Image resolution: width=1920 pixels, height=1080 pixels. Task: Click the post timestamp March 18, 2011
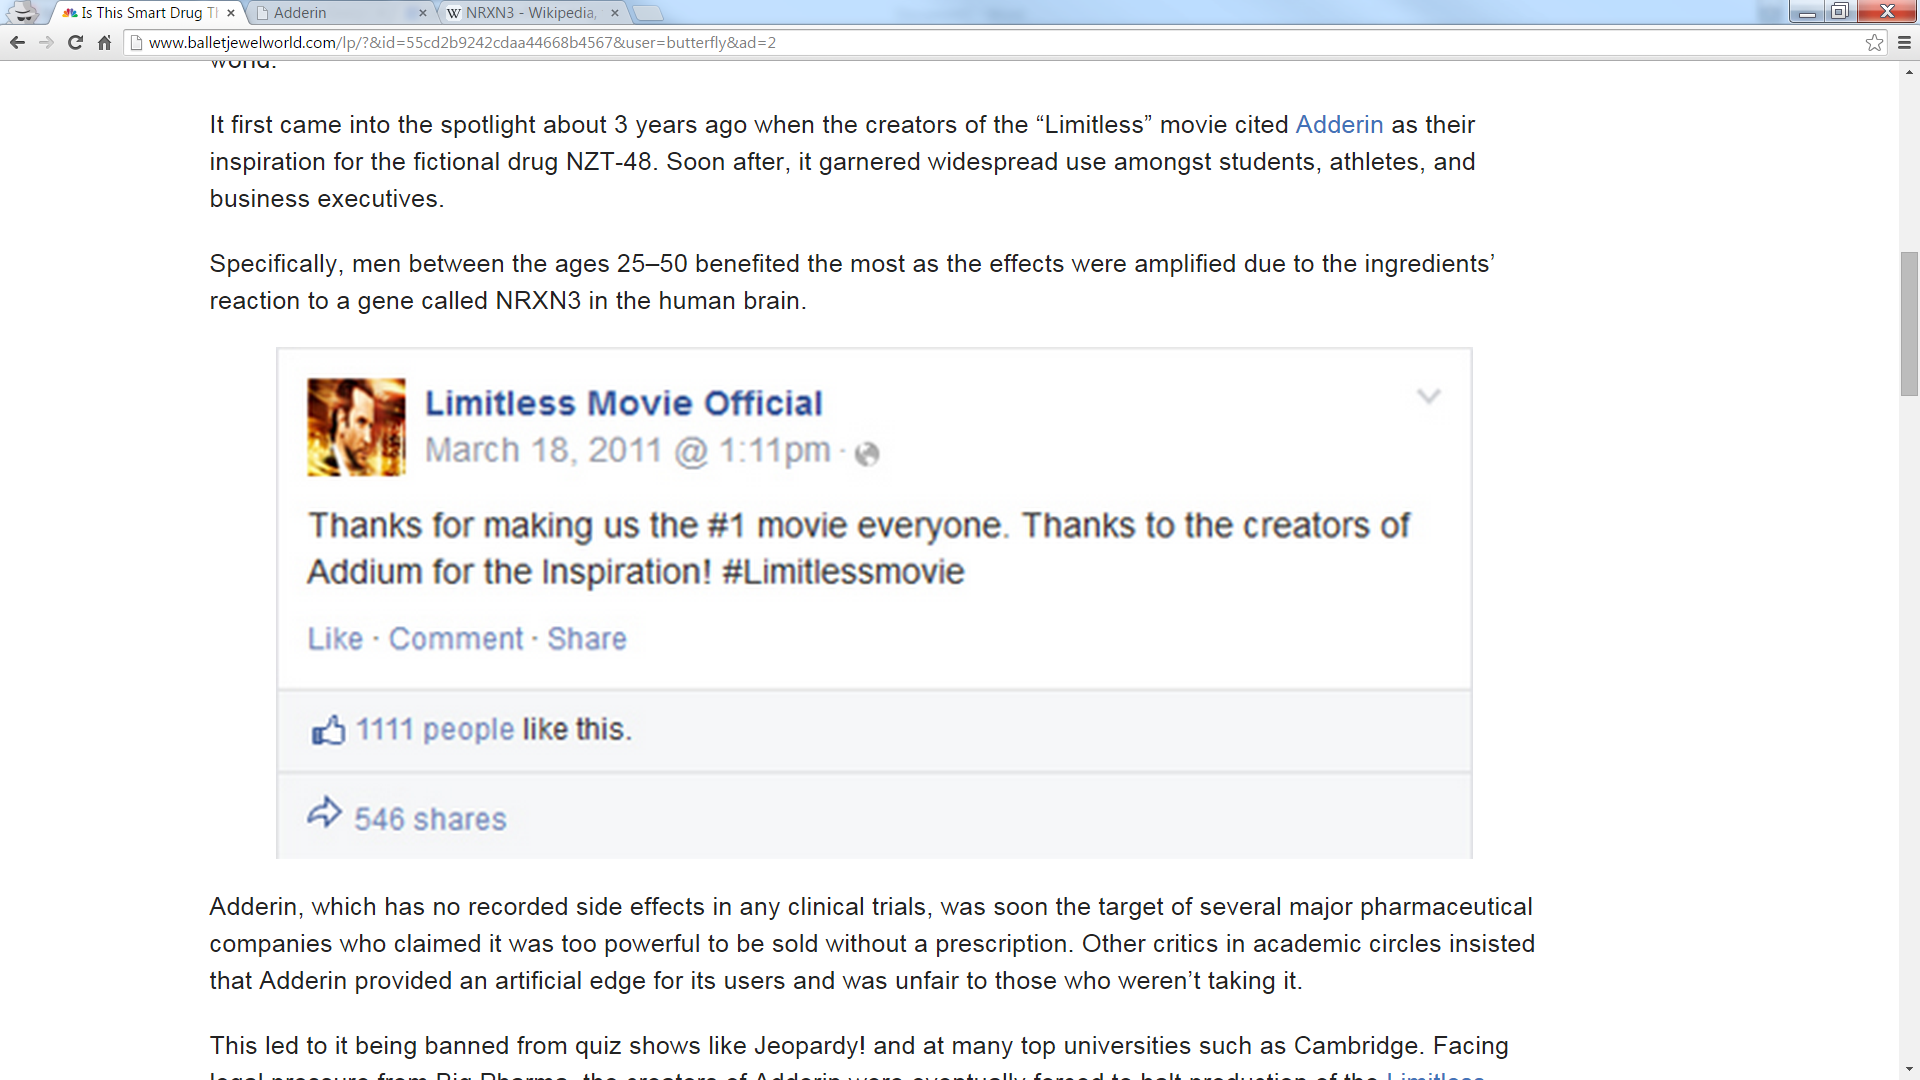click(x=628, y=451)
